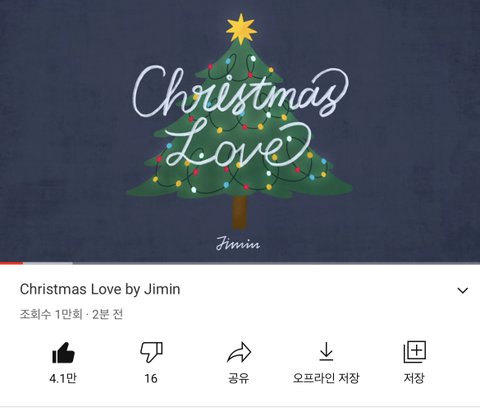Click the yellow star atop the tree

[241, 29]
